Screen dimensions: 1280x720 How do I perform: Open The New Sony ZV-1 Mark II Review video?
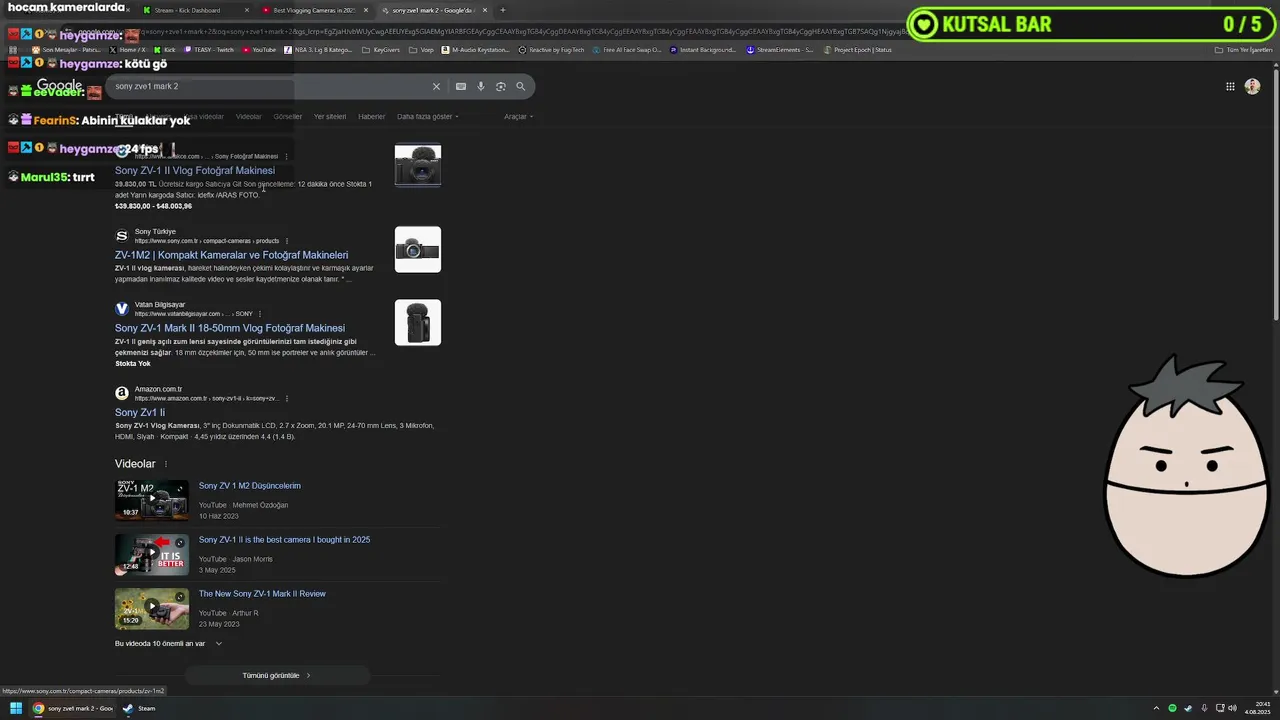[x=262, y=594]
